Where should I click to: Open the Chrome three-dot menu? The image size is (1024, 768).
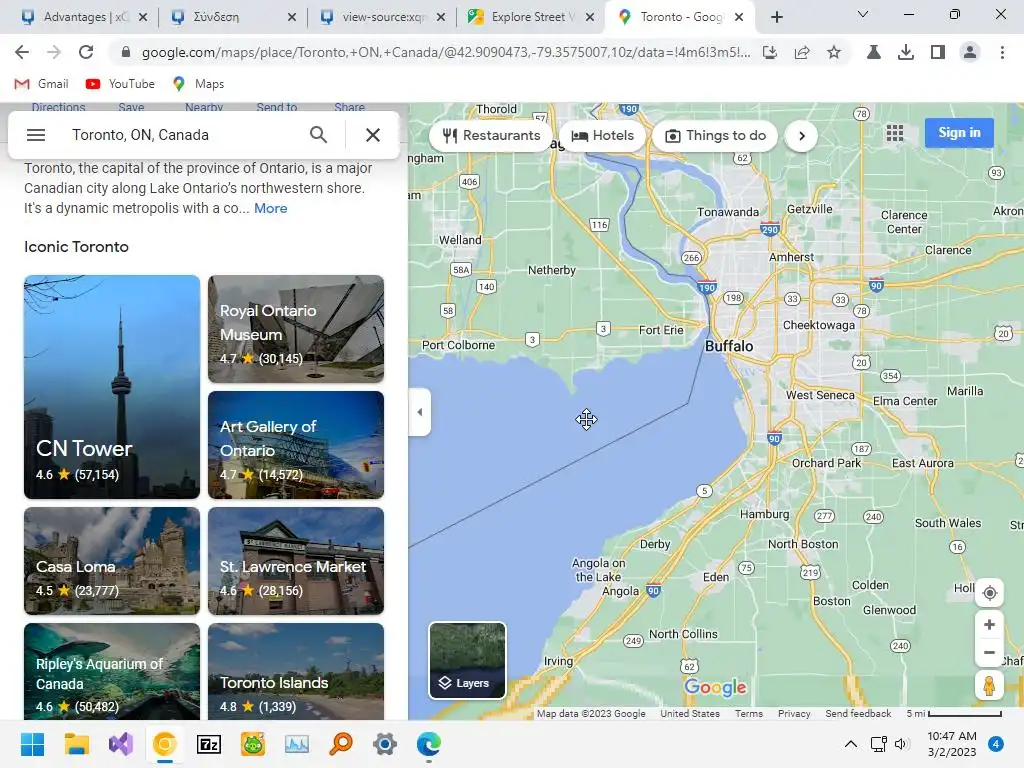(x=1002, y=52)
